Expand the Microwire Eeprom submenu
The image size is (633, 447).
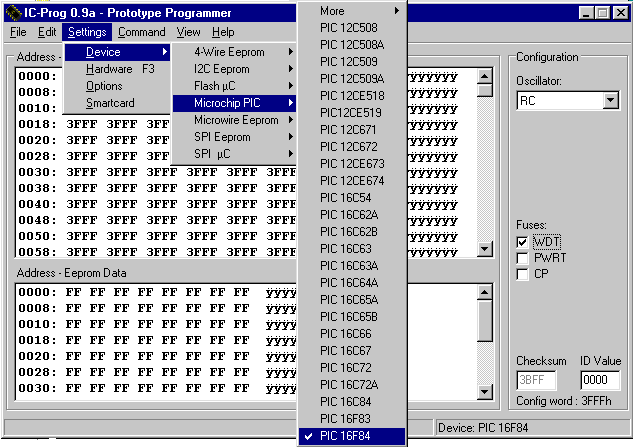[235, 120]
